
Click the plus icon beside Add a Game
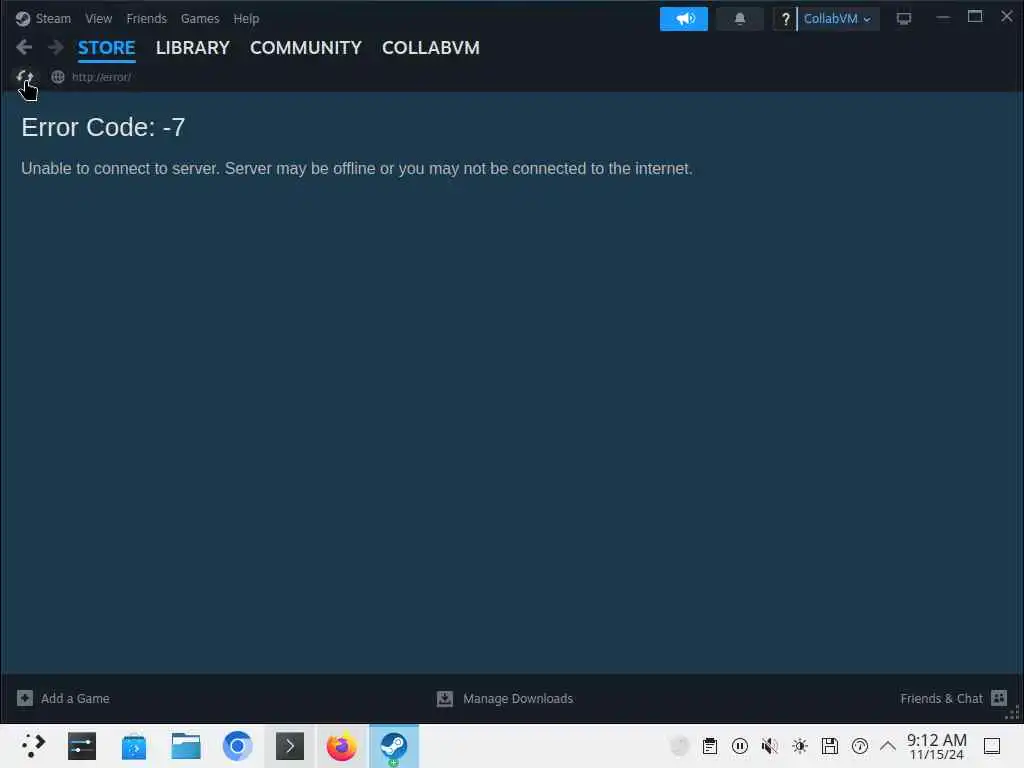(x=25, y=698)
